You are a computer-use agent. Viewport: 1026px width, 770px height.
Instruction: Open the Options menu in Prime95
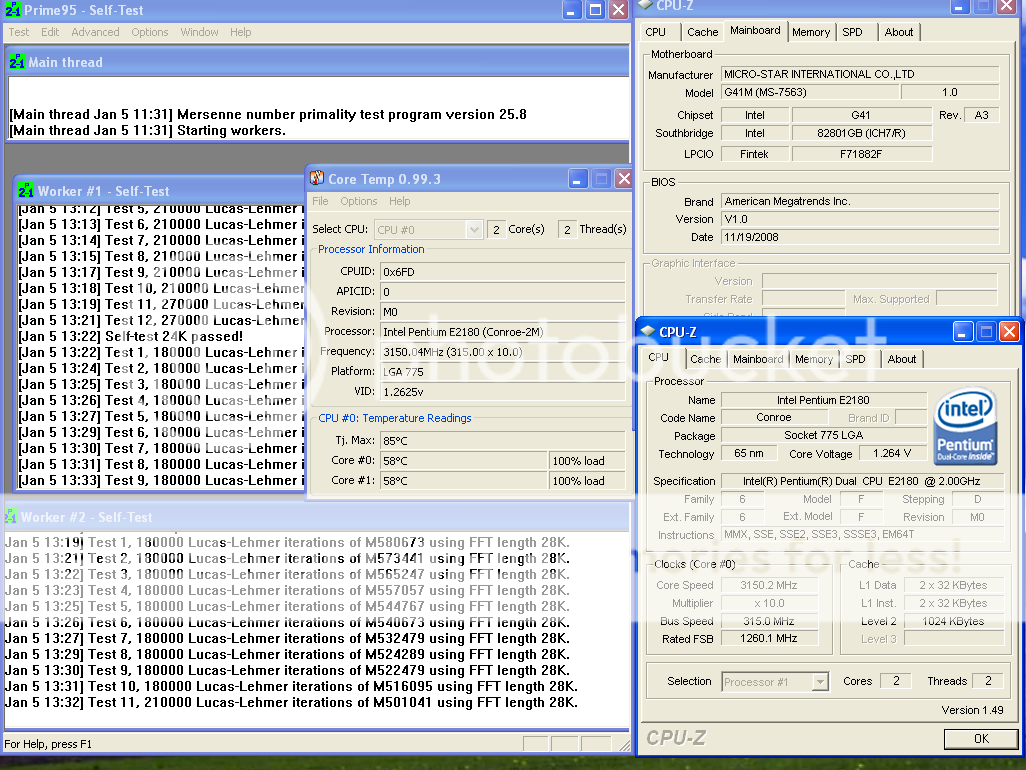149,32
